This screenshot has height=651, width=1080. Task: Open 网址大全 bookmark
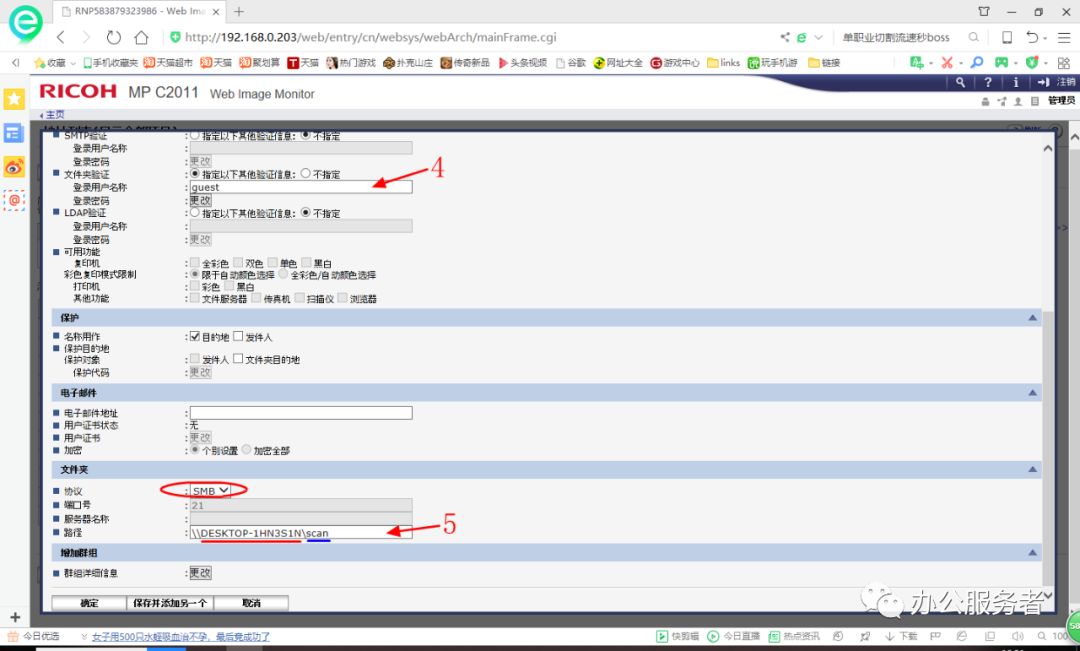pos(618,63)
